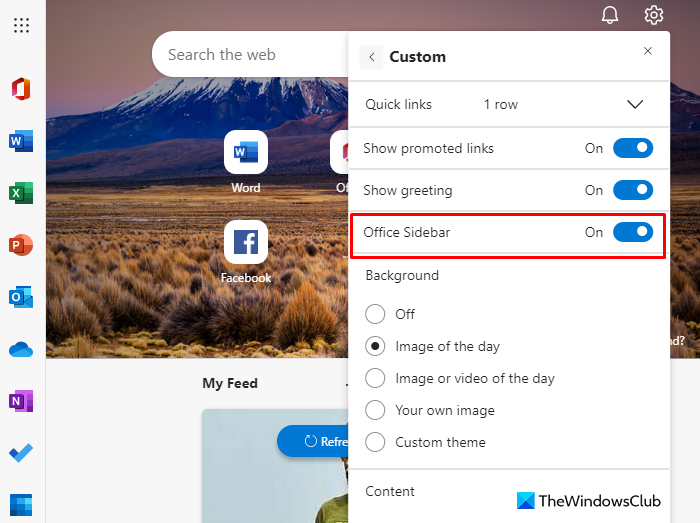Open the blue calendar app icon at sidebar bottom
The image size is (700, 523).
click(x=21, y=505)
